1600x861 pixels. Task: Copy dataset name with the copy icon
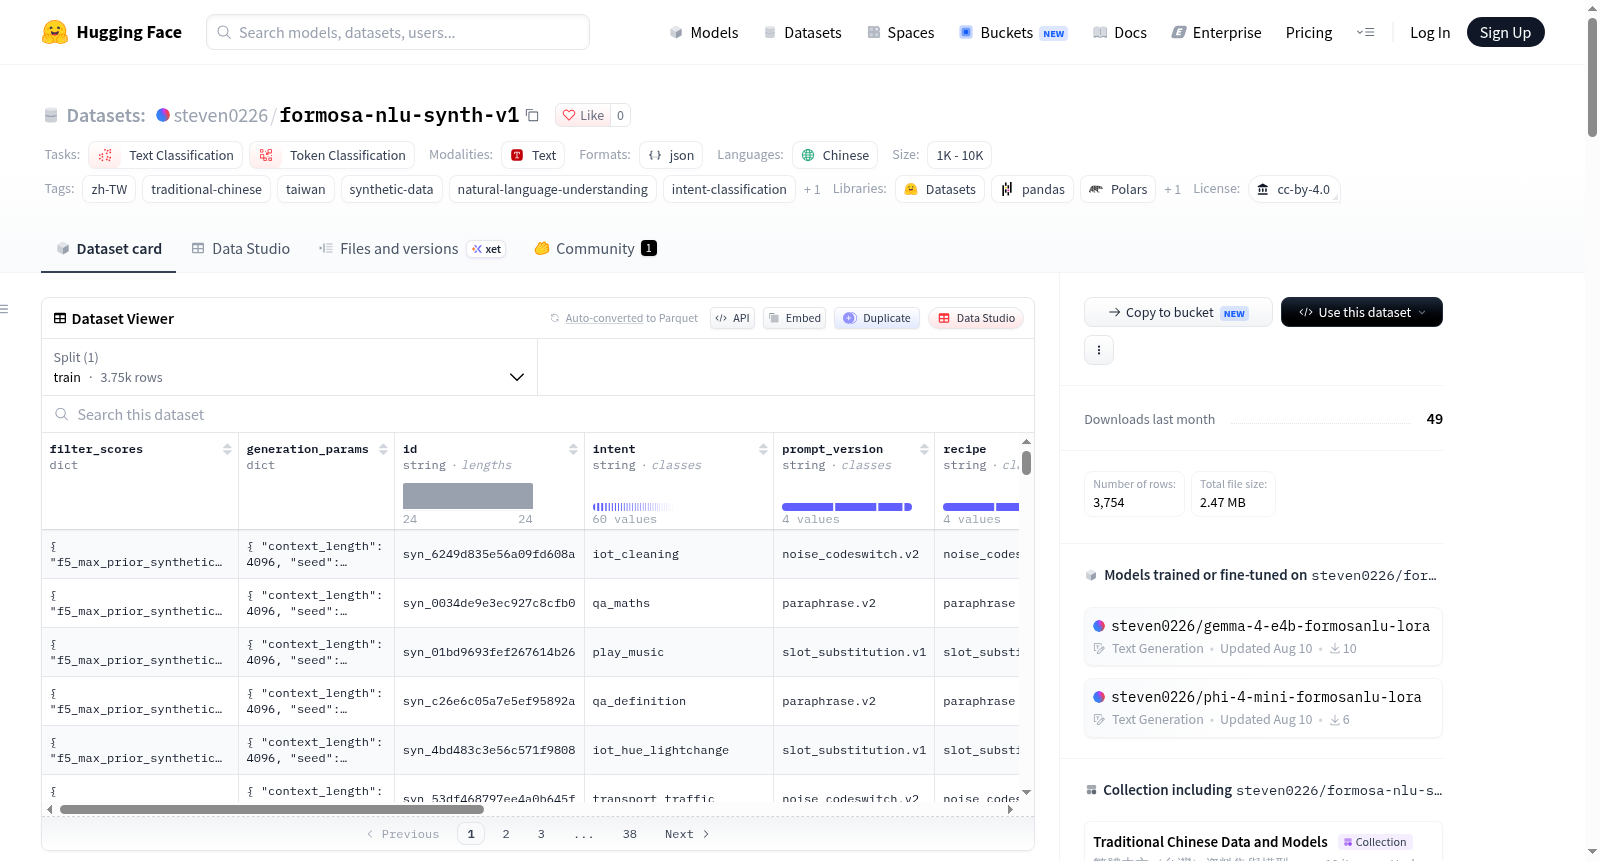(533, 115)
